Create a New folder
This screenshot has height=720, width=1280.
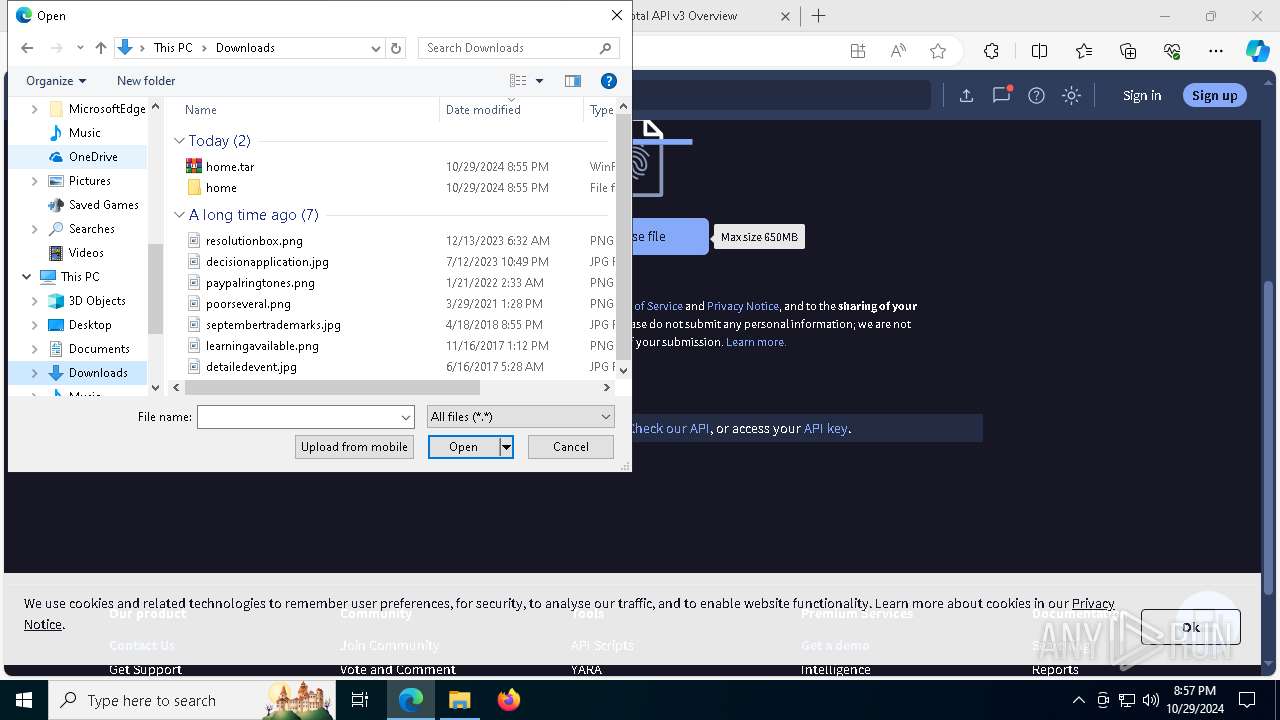coord(146,81)
